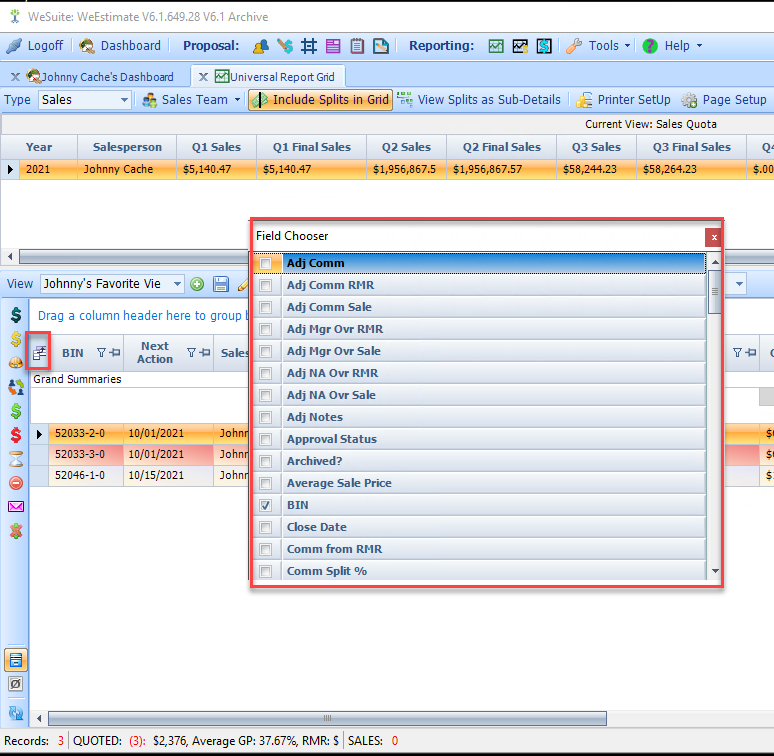Image resolution: width=774 pixels, height=756 pixels.
Task: Open the black line-chart Reporting icon
Action: click(520, 46)
